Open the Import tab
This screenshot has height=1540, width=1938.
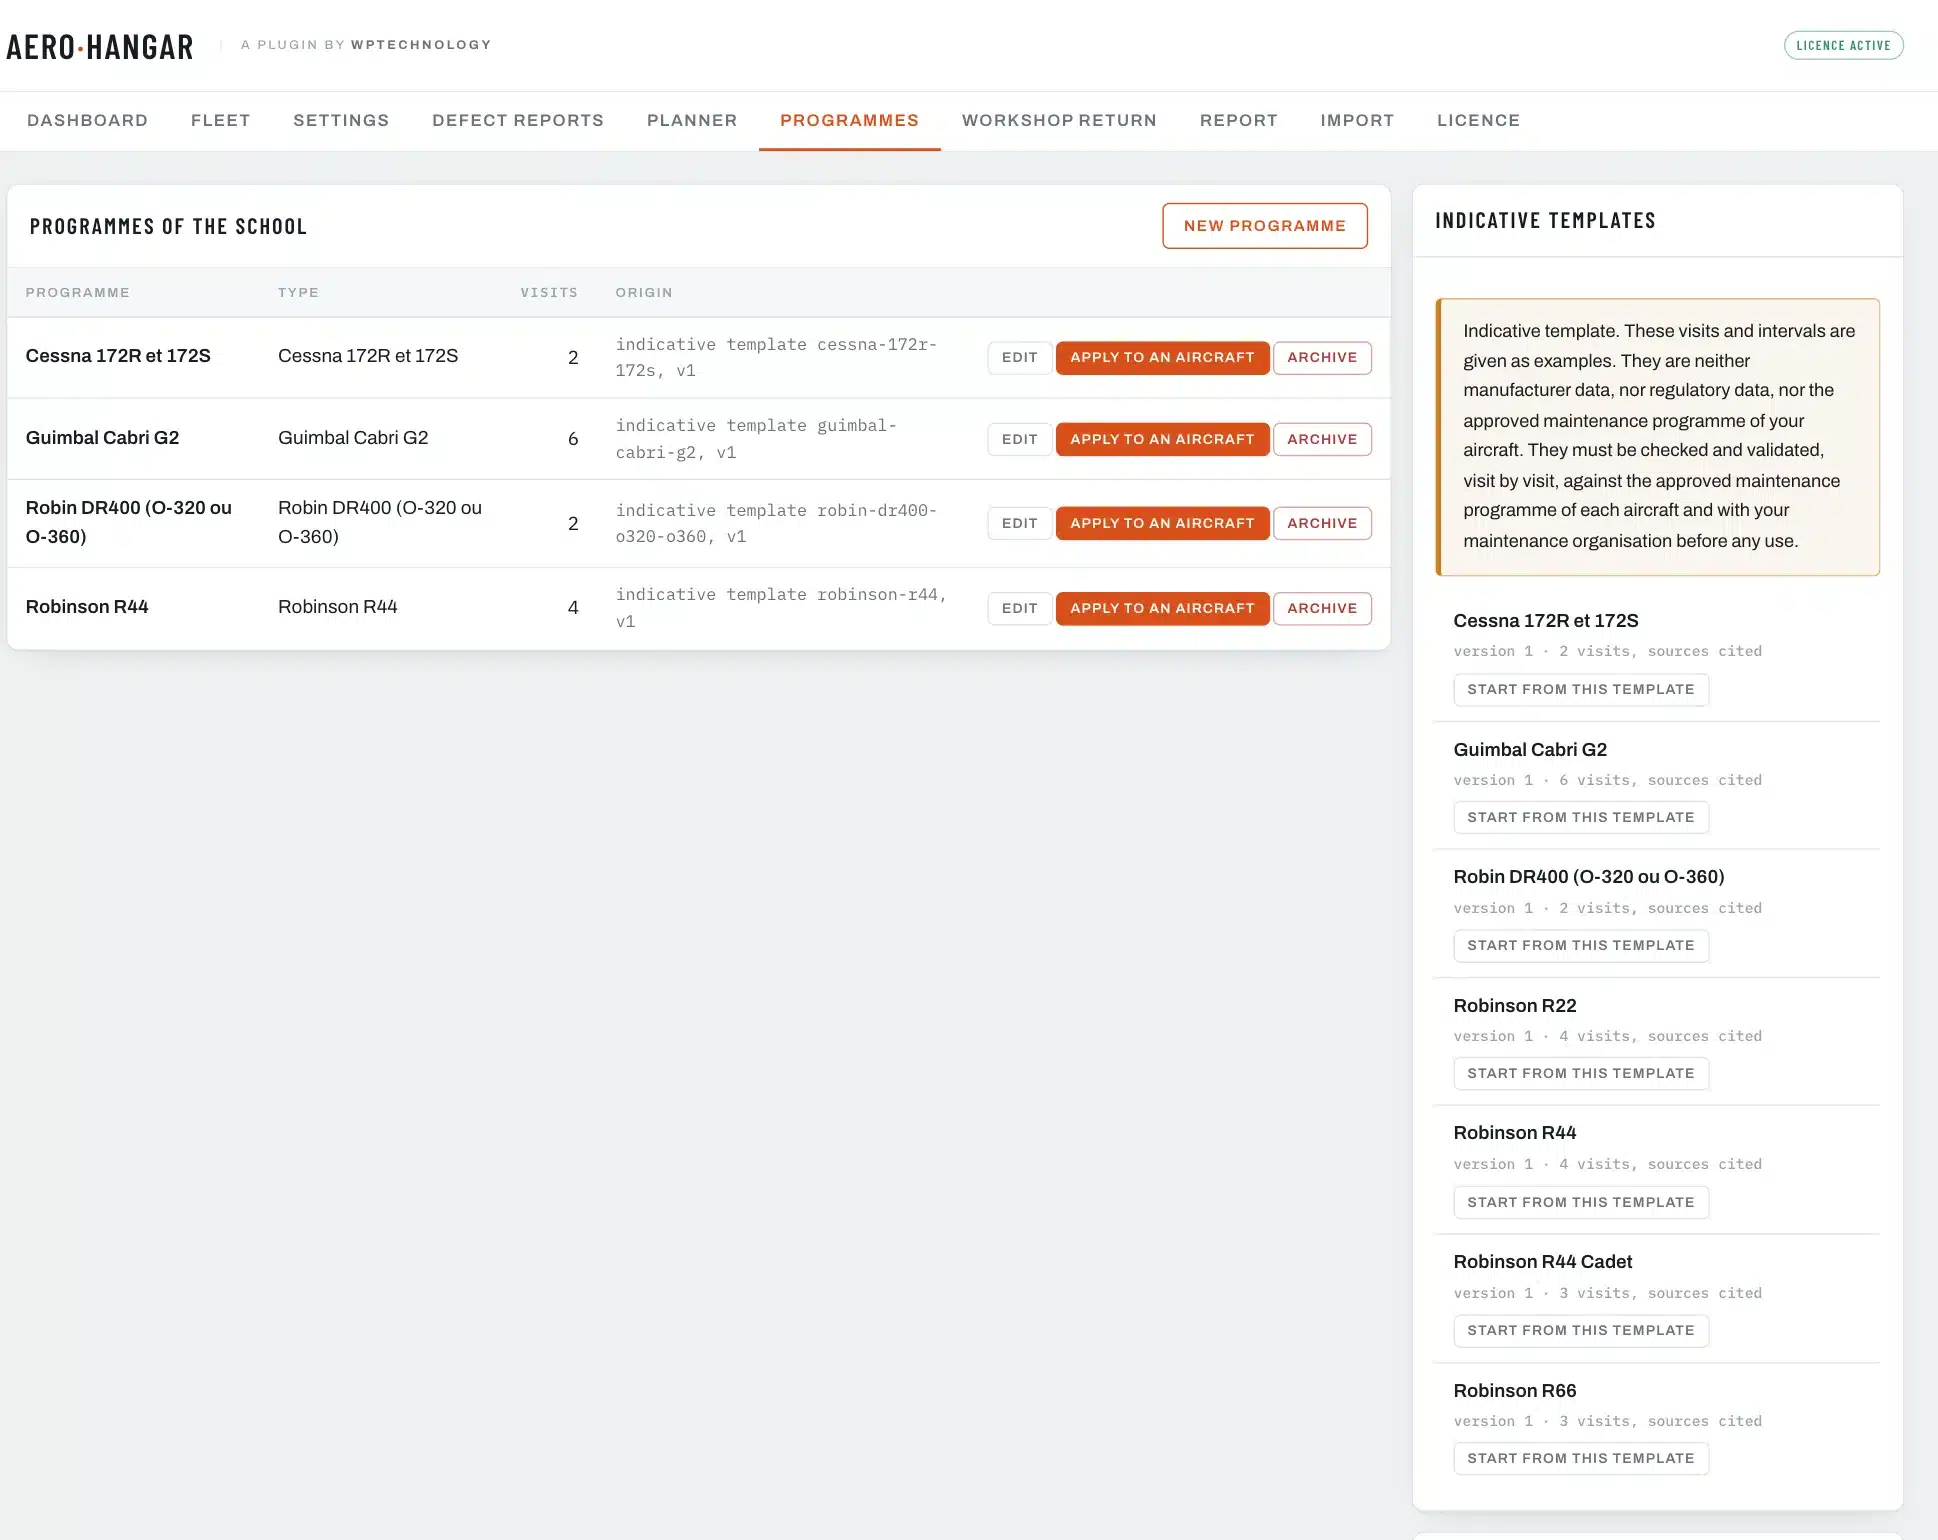(1357, 120)
